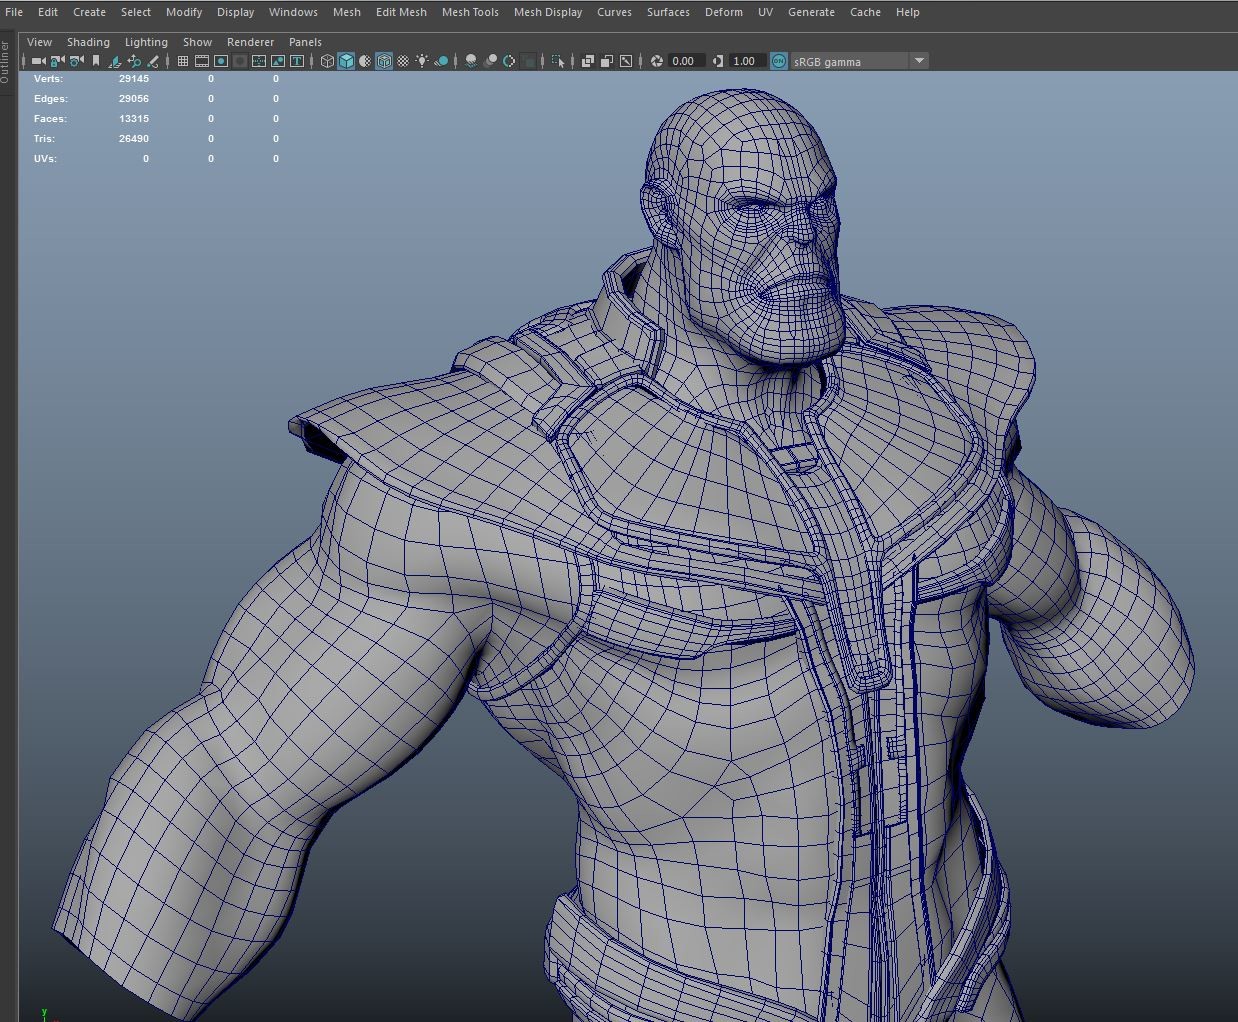The height and width of the screenshot is (1022, 1238).
Task: Open the Select menu
Action: point(136,12)
